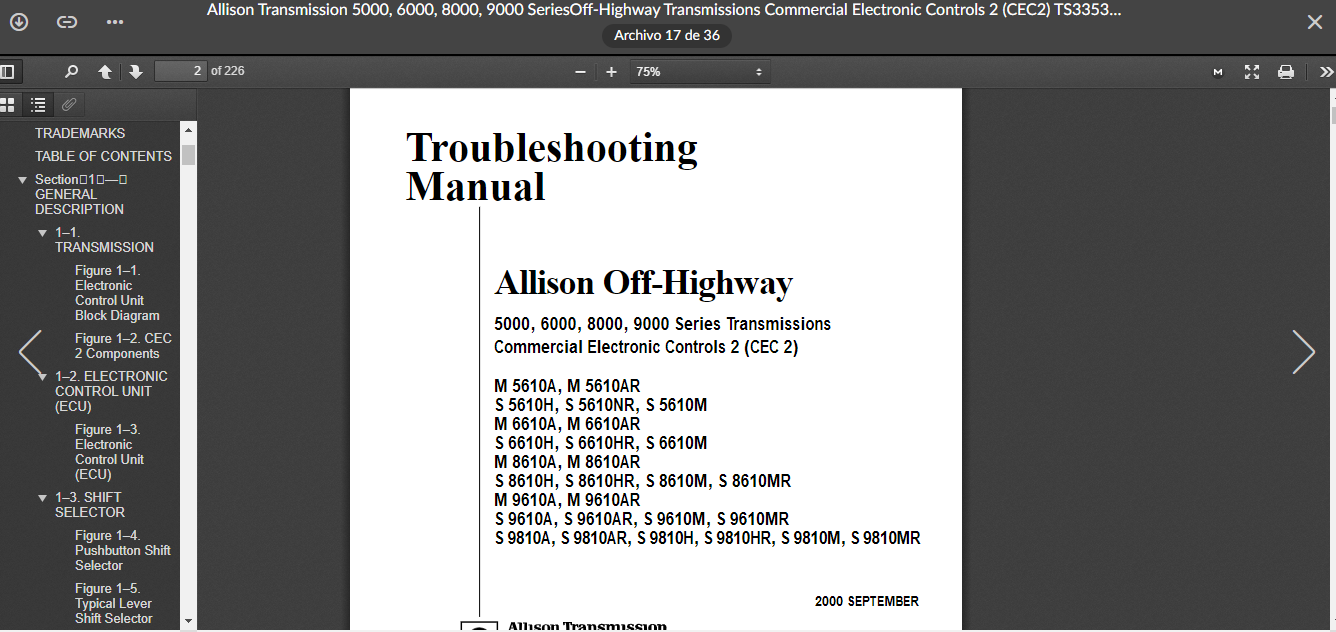Open 1–3. SHIFT SELECTOR outline entry
The height and width of the screenshot is (632, 1336).
point(90,505)
